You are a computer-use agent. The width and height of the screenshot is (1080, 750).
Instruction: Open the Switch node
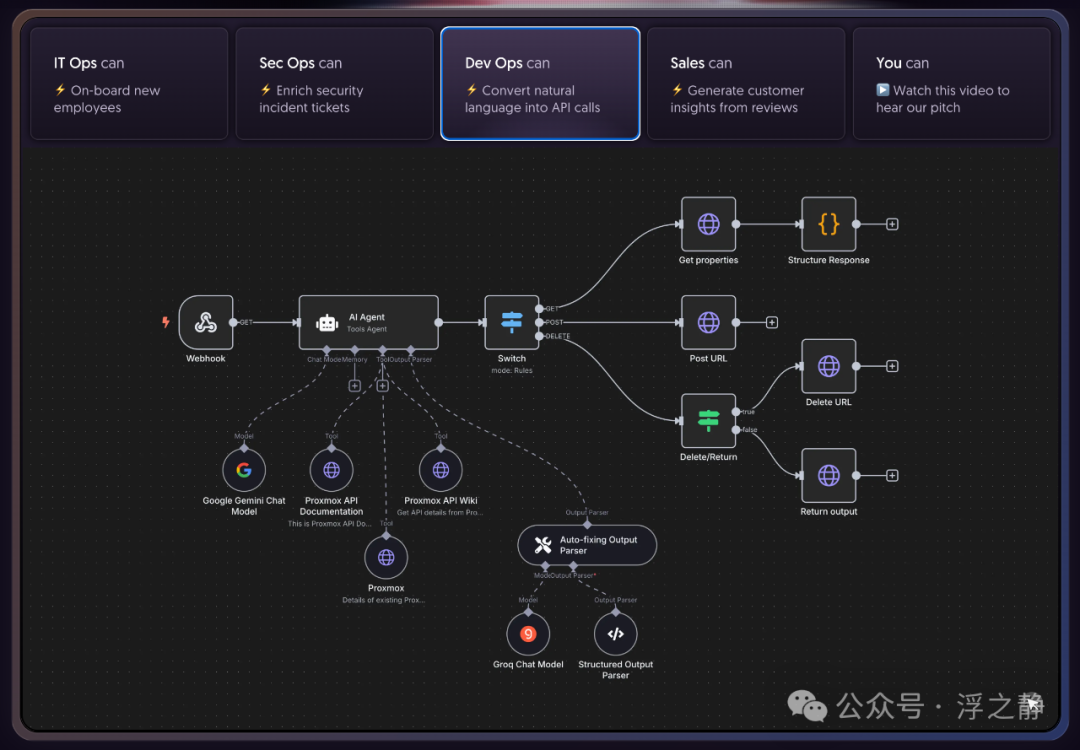[512, 322]
